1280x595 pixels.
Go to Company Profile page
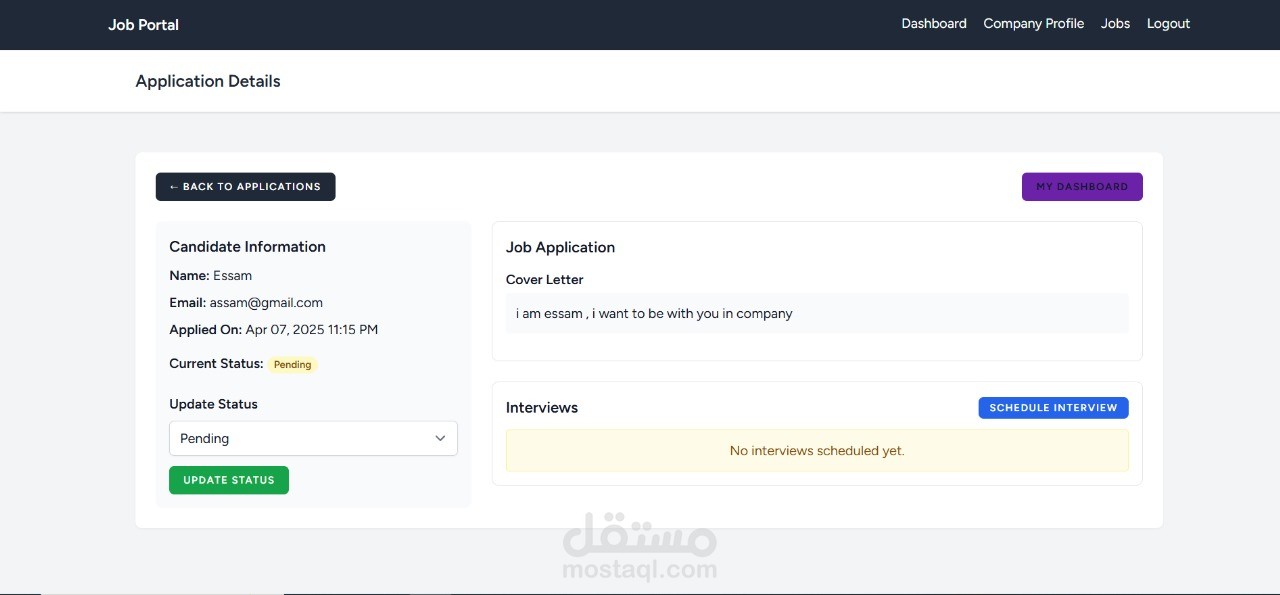pos(1033,24)
